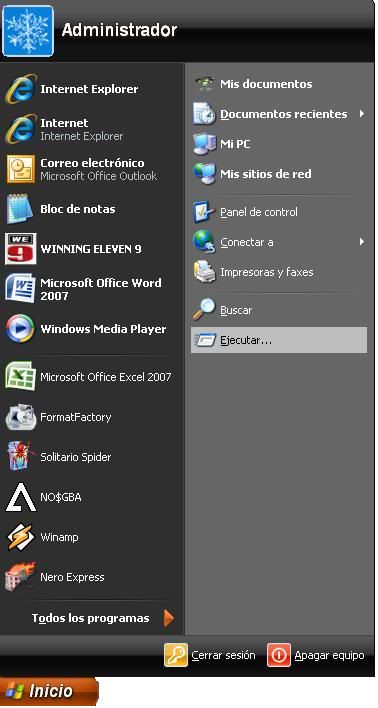Expand the Todos los programas orange arrow
The height and width of the screenshot is (708, 378).
pyautogui.click(x=169, y=618)
